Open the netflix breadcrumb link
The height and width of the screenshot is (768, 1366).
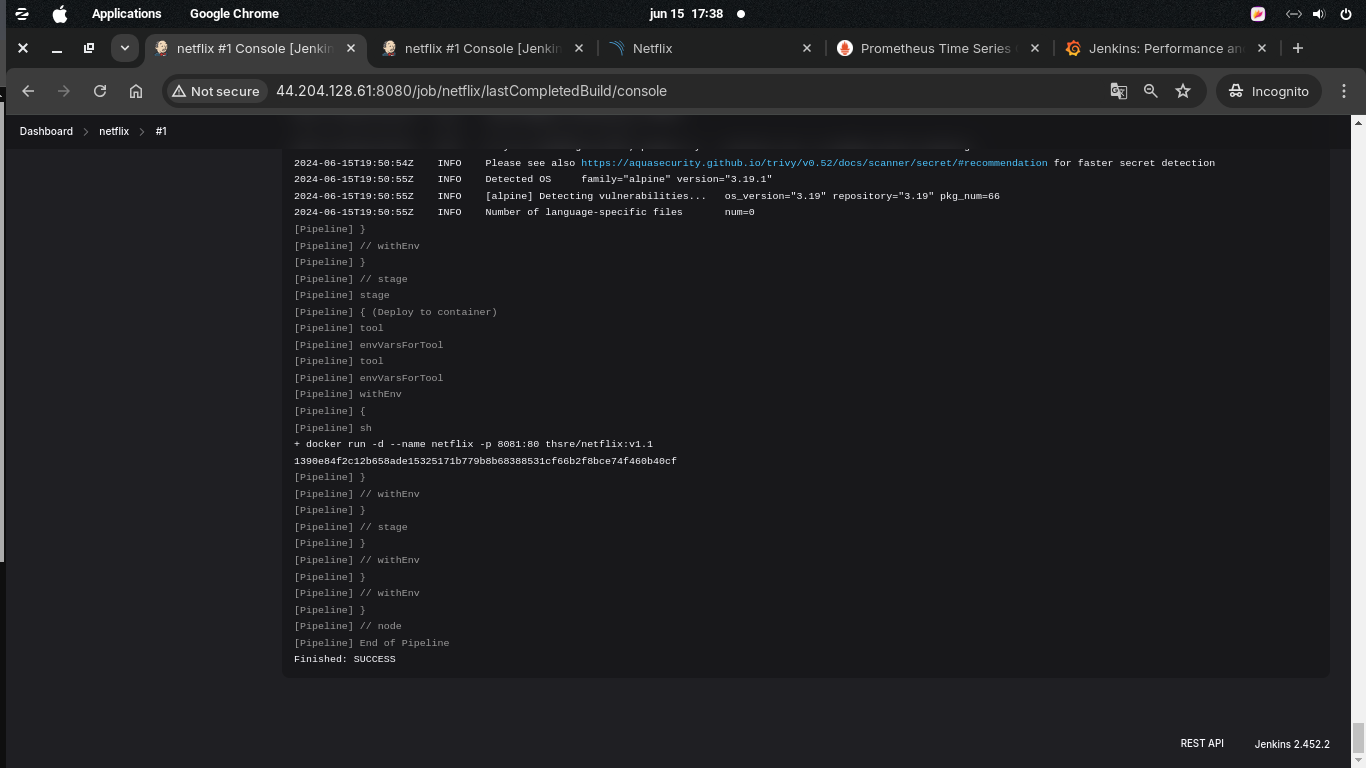click(114, 131)
